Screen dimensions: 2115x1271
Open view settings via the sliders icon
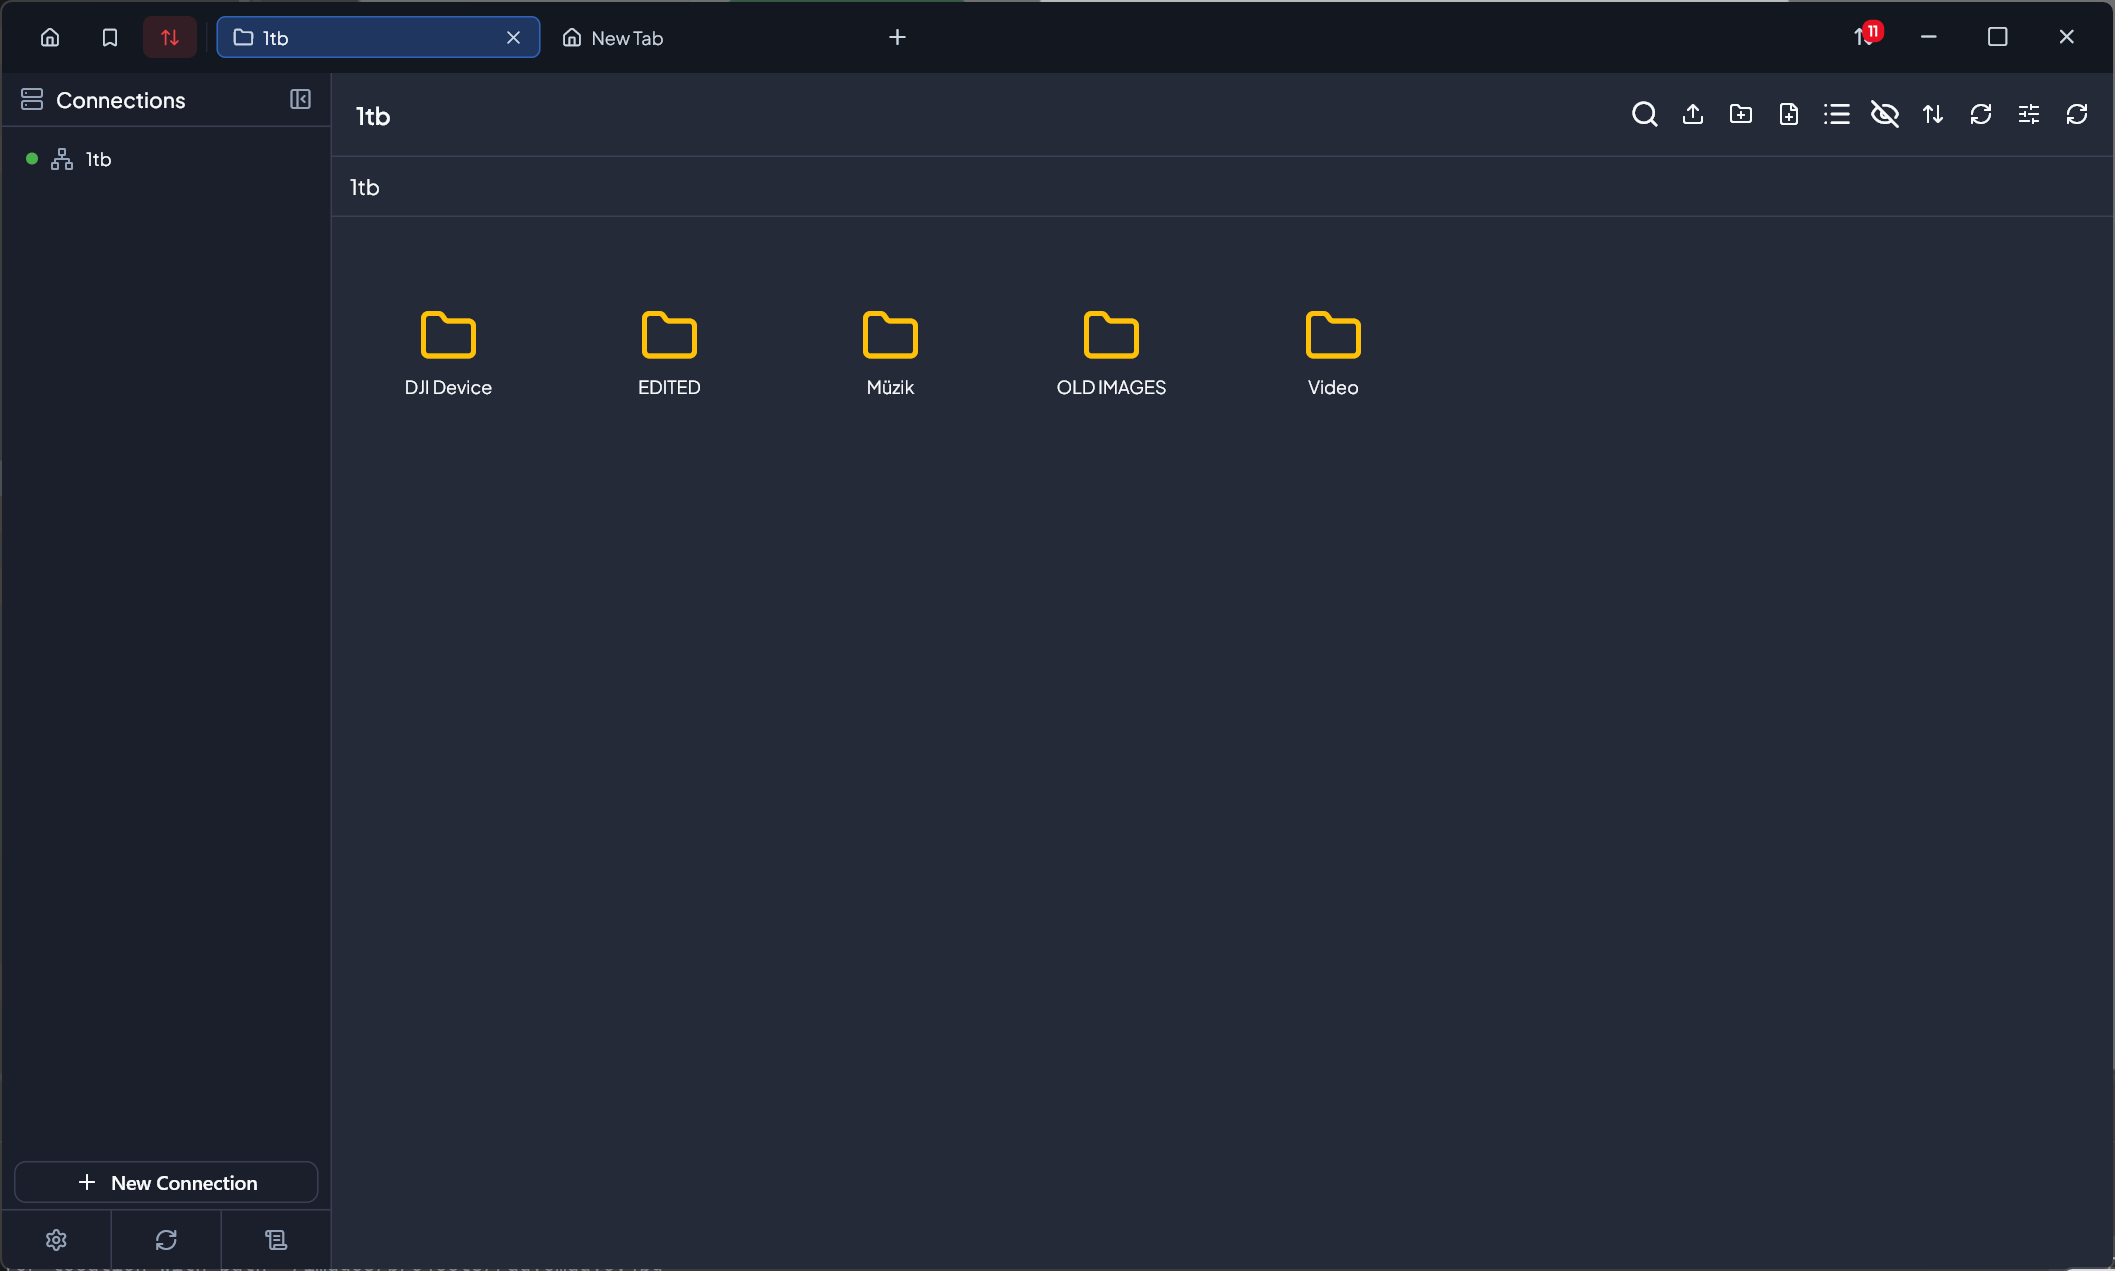point(2028,114)
